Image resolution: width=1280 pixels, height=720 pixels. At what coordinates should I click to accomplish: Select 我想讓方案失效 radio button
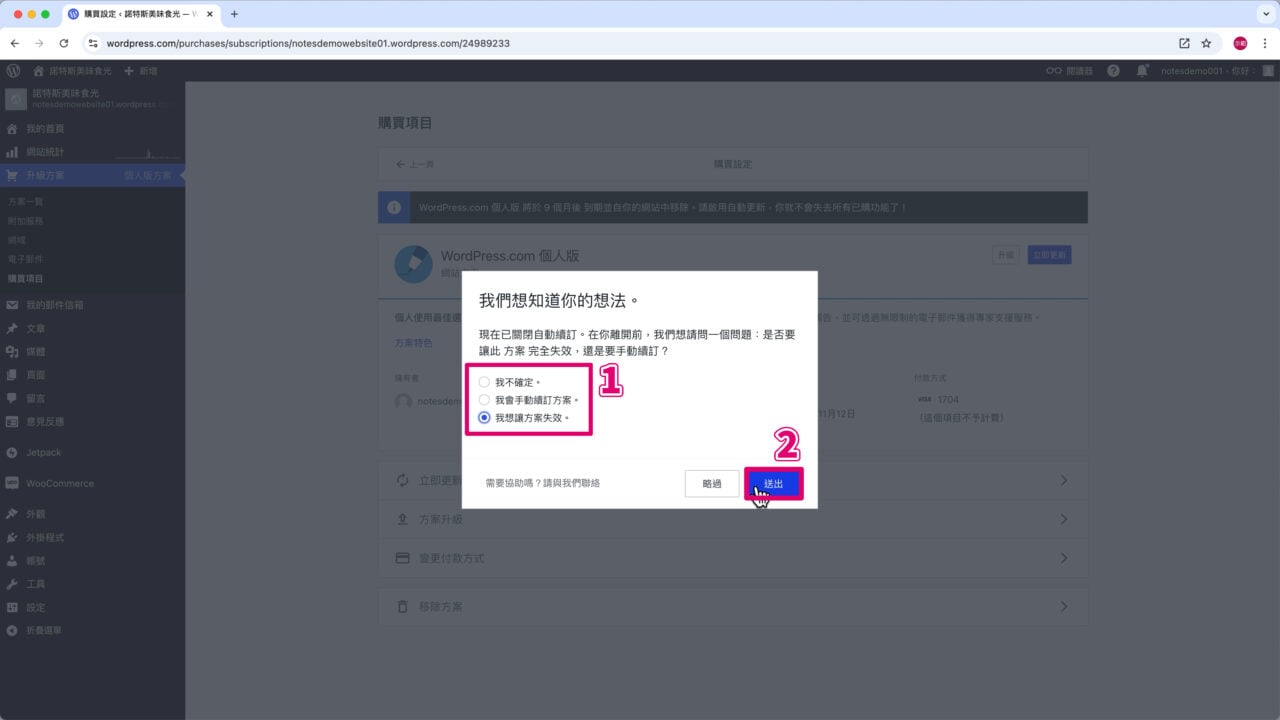tap(484, 418)
